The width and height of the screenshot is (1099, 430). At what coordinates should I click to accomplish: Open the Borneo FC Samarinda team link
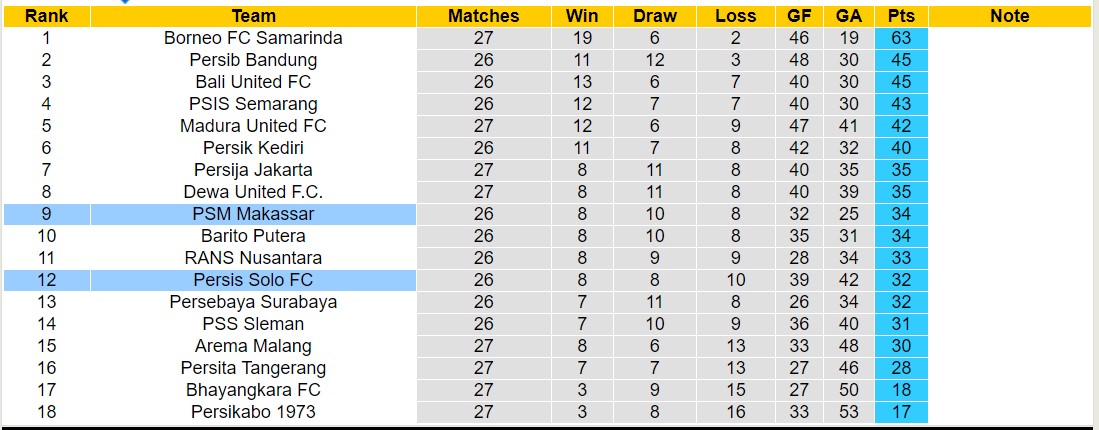[x=253, y=38]
